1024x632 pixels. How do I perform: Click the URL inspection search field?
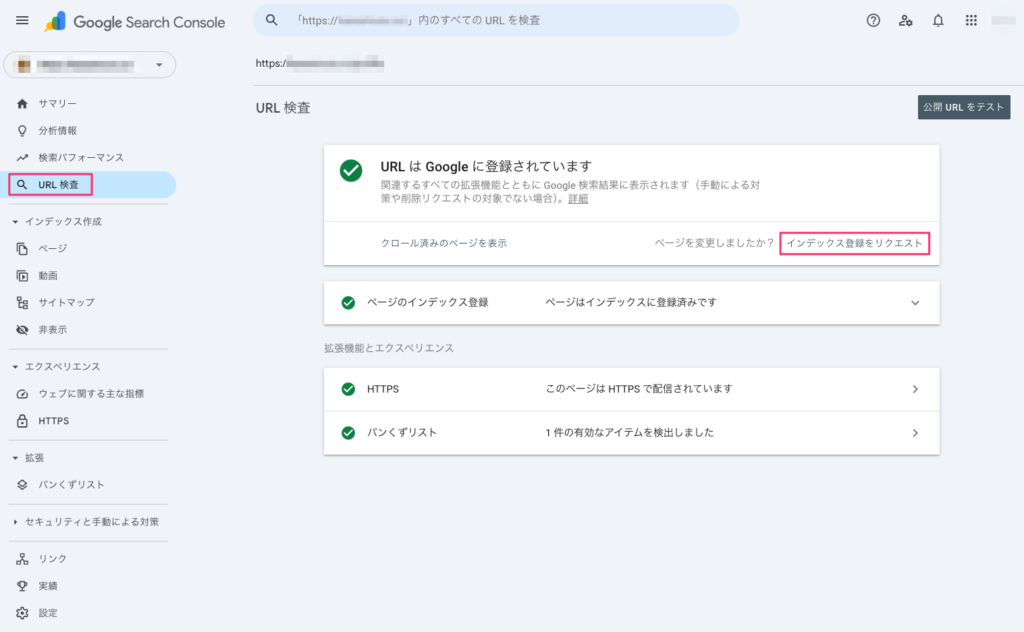(500, 19)
